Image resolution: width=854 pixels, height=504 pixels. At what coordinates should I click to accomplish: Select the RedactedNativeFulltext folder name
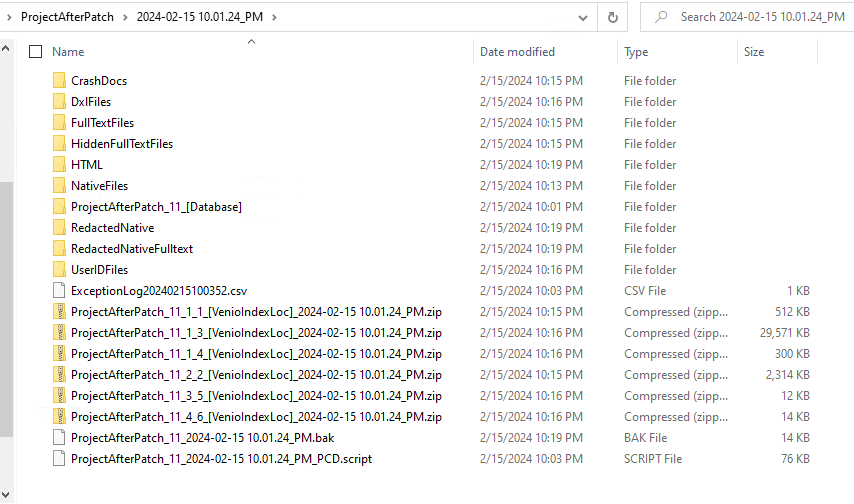132,248
